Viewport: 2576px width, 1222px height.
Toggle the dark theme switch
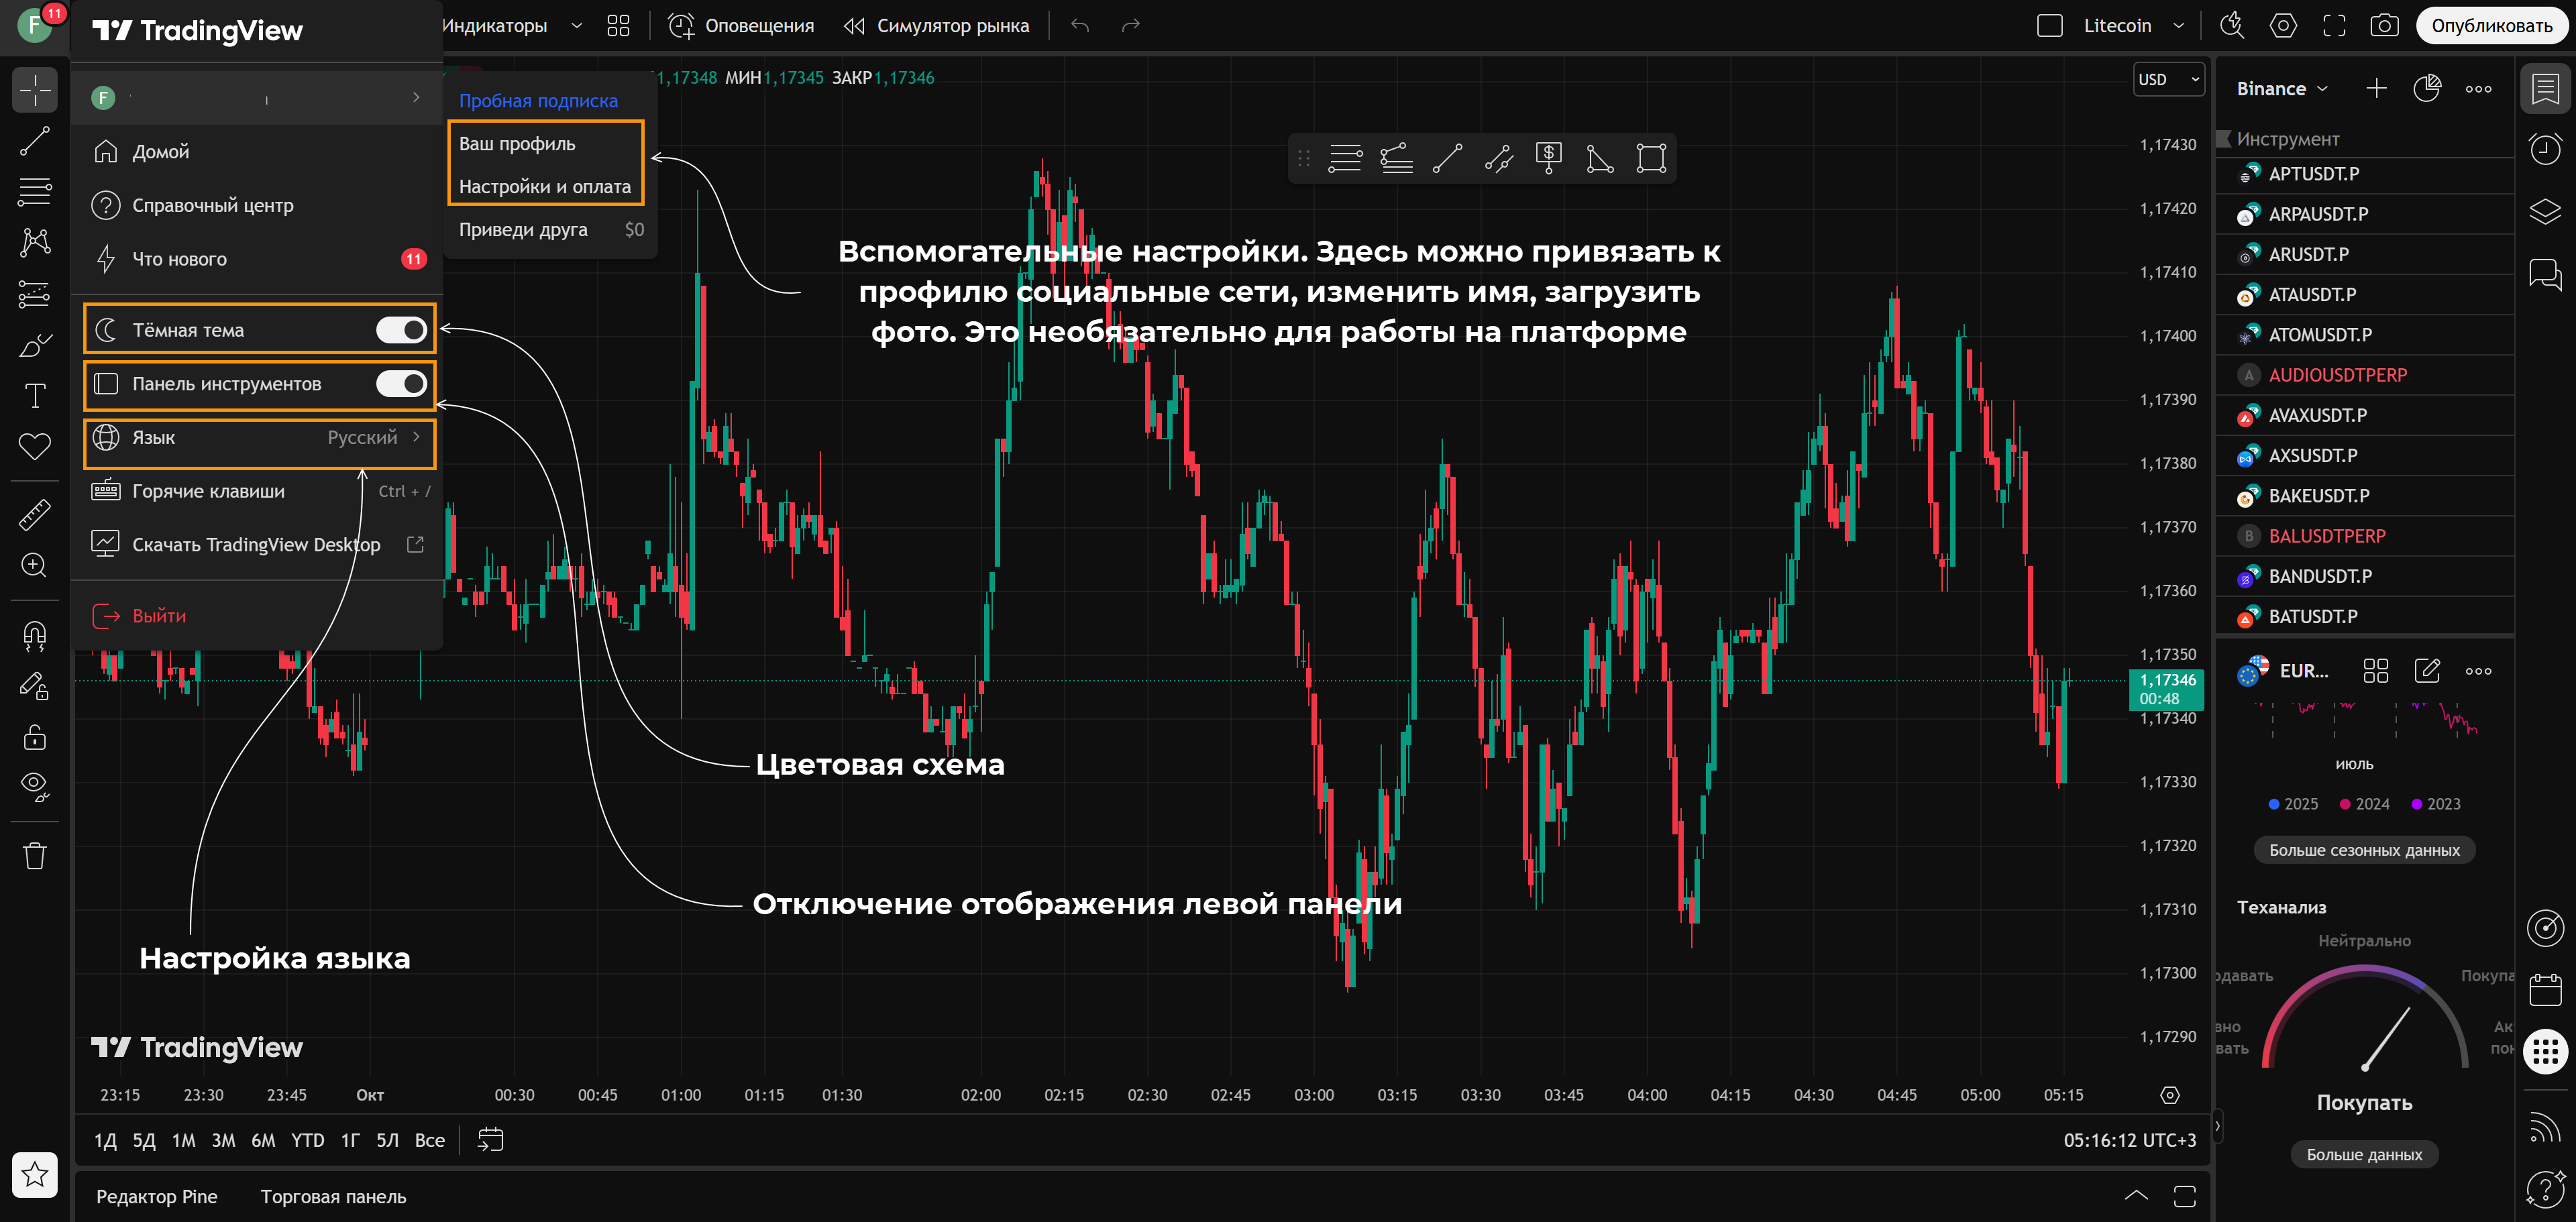401,330
